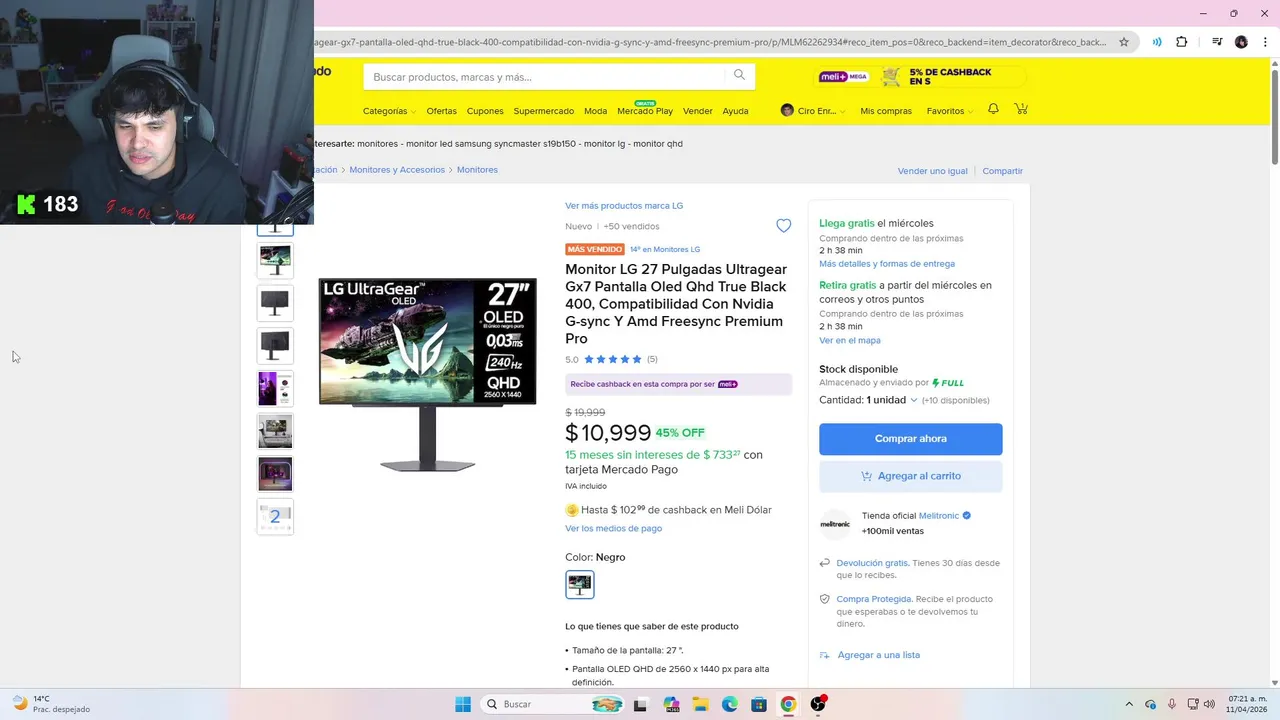Open OBS Studio from the taskbar
Image resolution: width=1280 pixels, height=720 pixels.
click(x=818, y=704)
